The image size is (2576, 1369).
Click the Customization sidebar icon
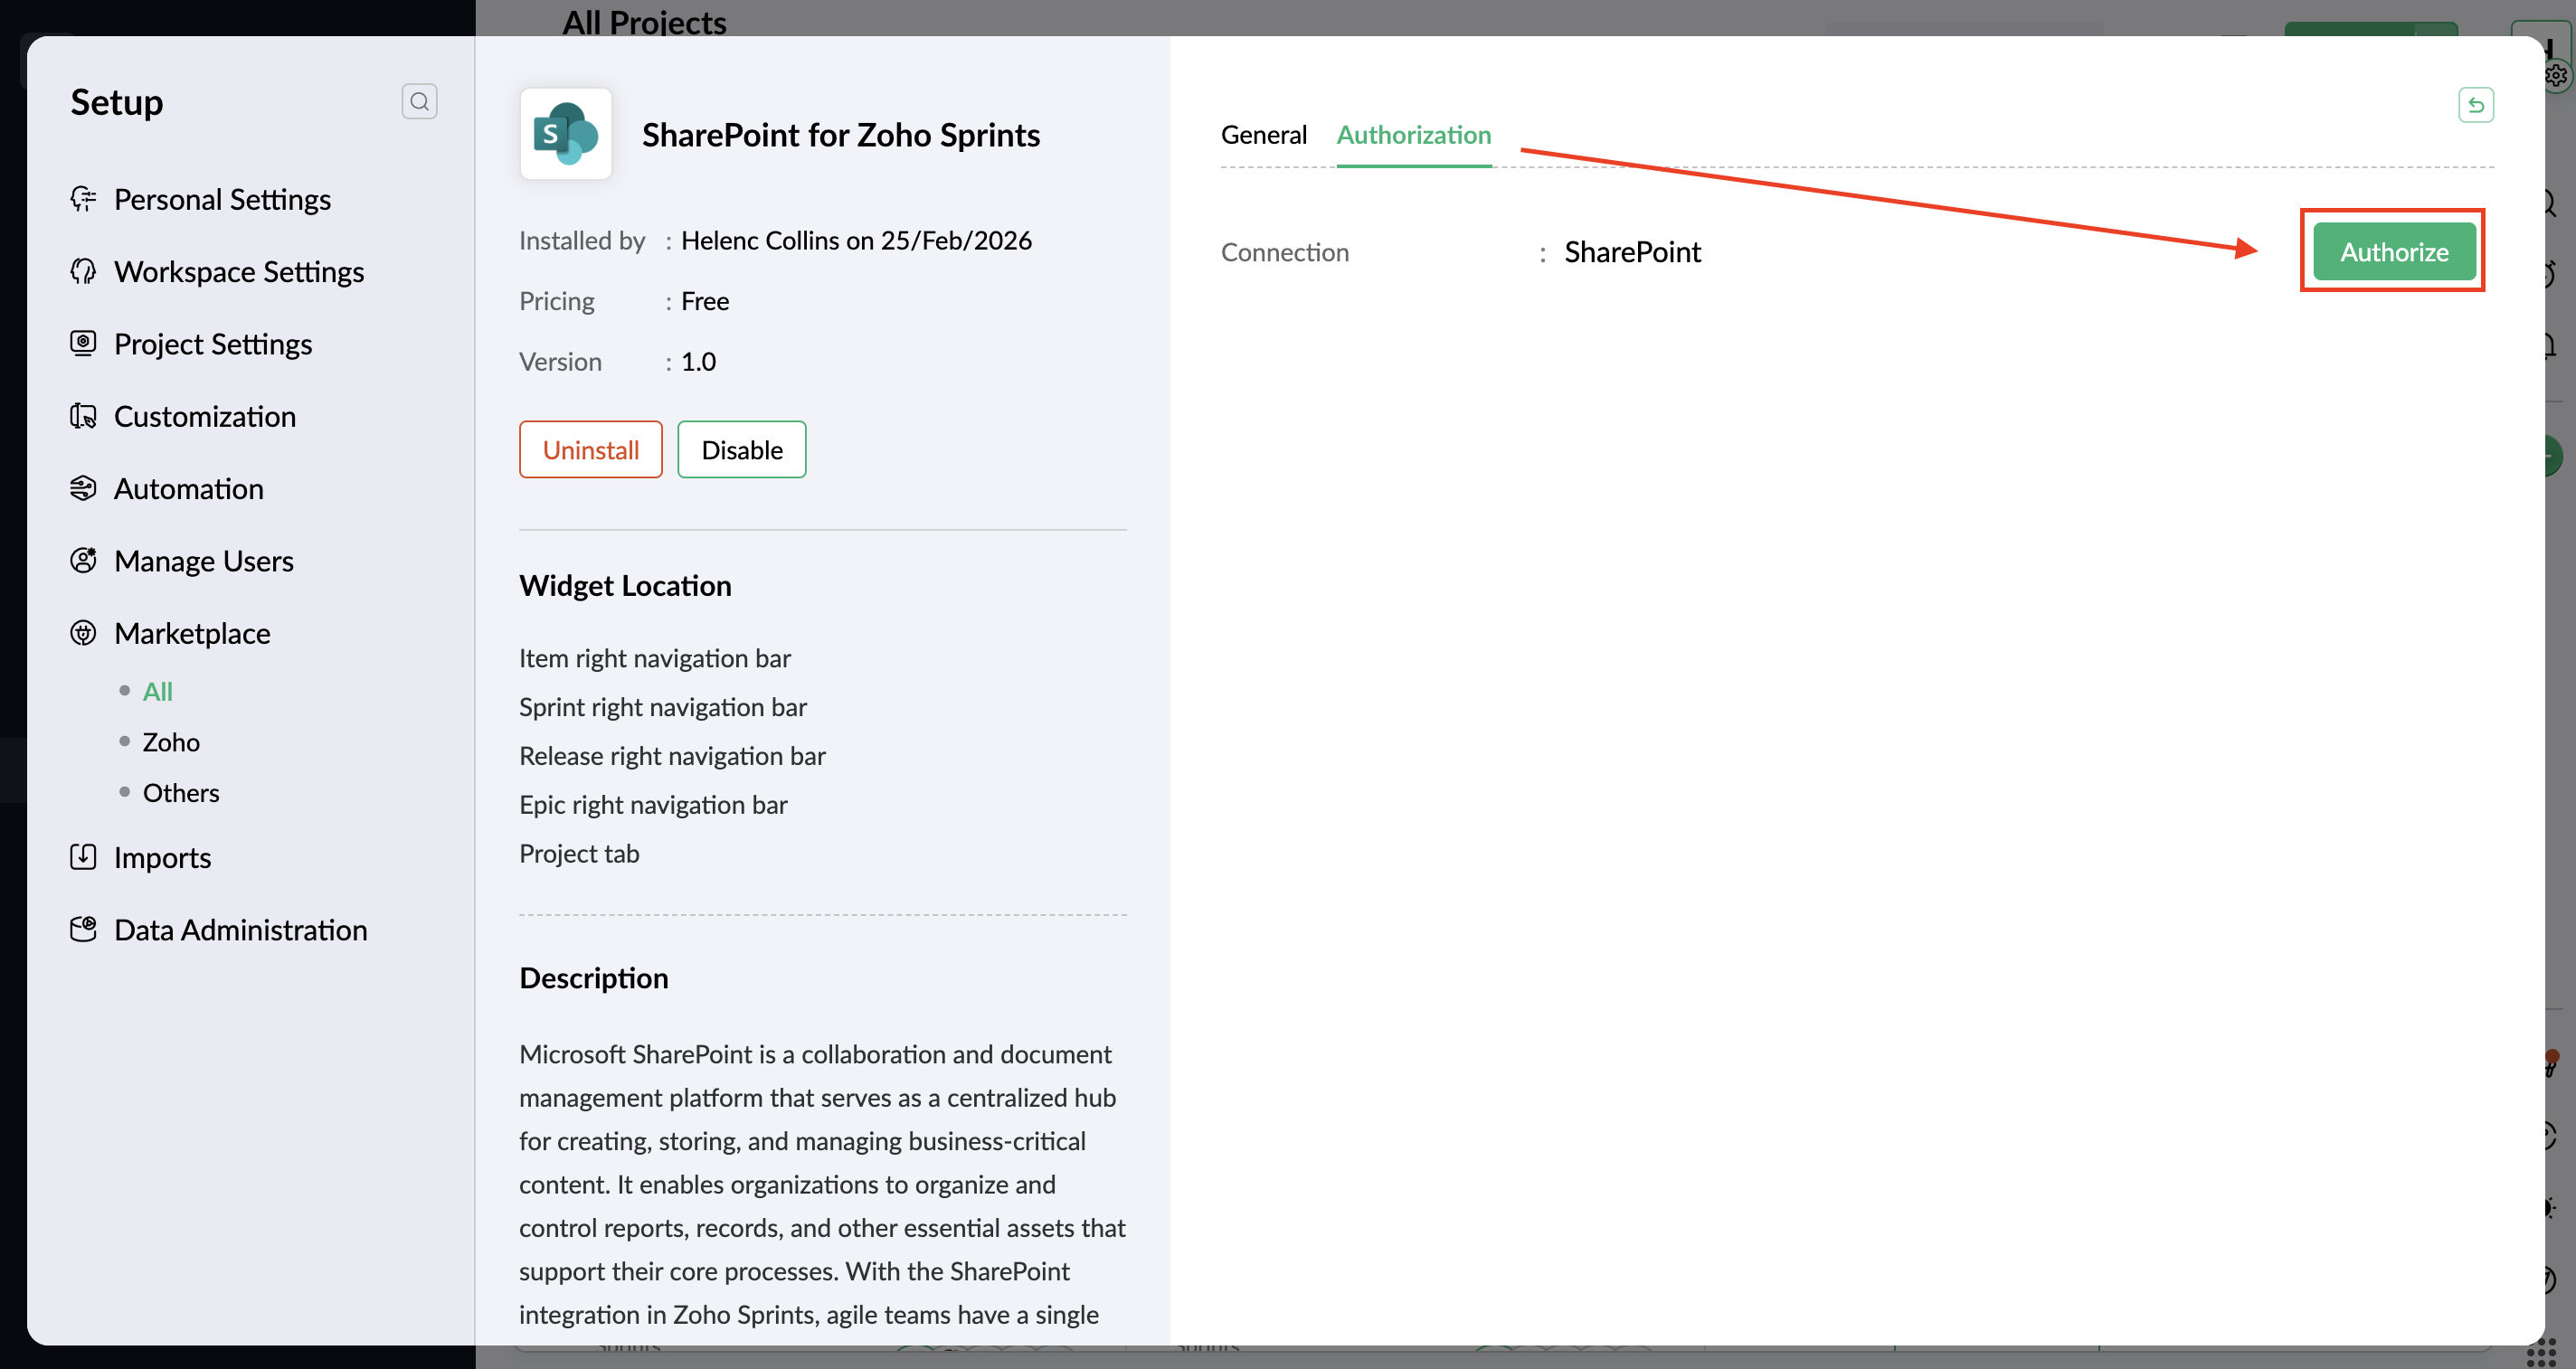pyautogui.click(x=83, y=416)
